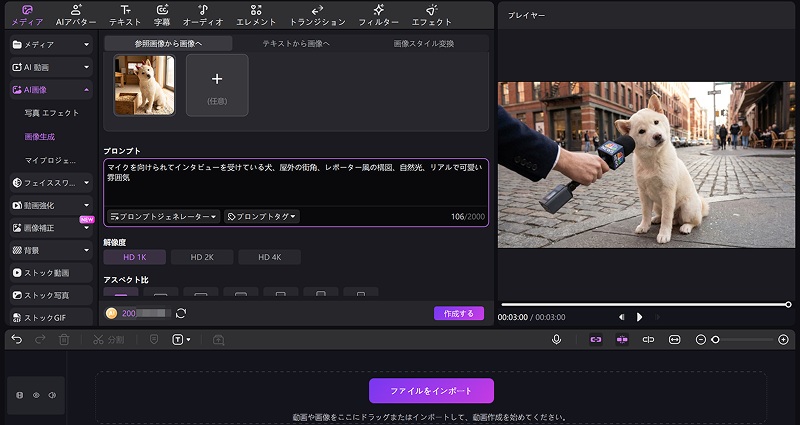Open the arrow next to the T text tool
The height and width of the screenshot is (425, 800).
pyautogui.click(x=189, y=339)
